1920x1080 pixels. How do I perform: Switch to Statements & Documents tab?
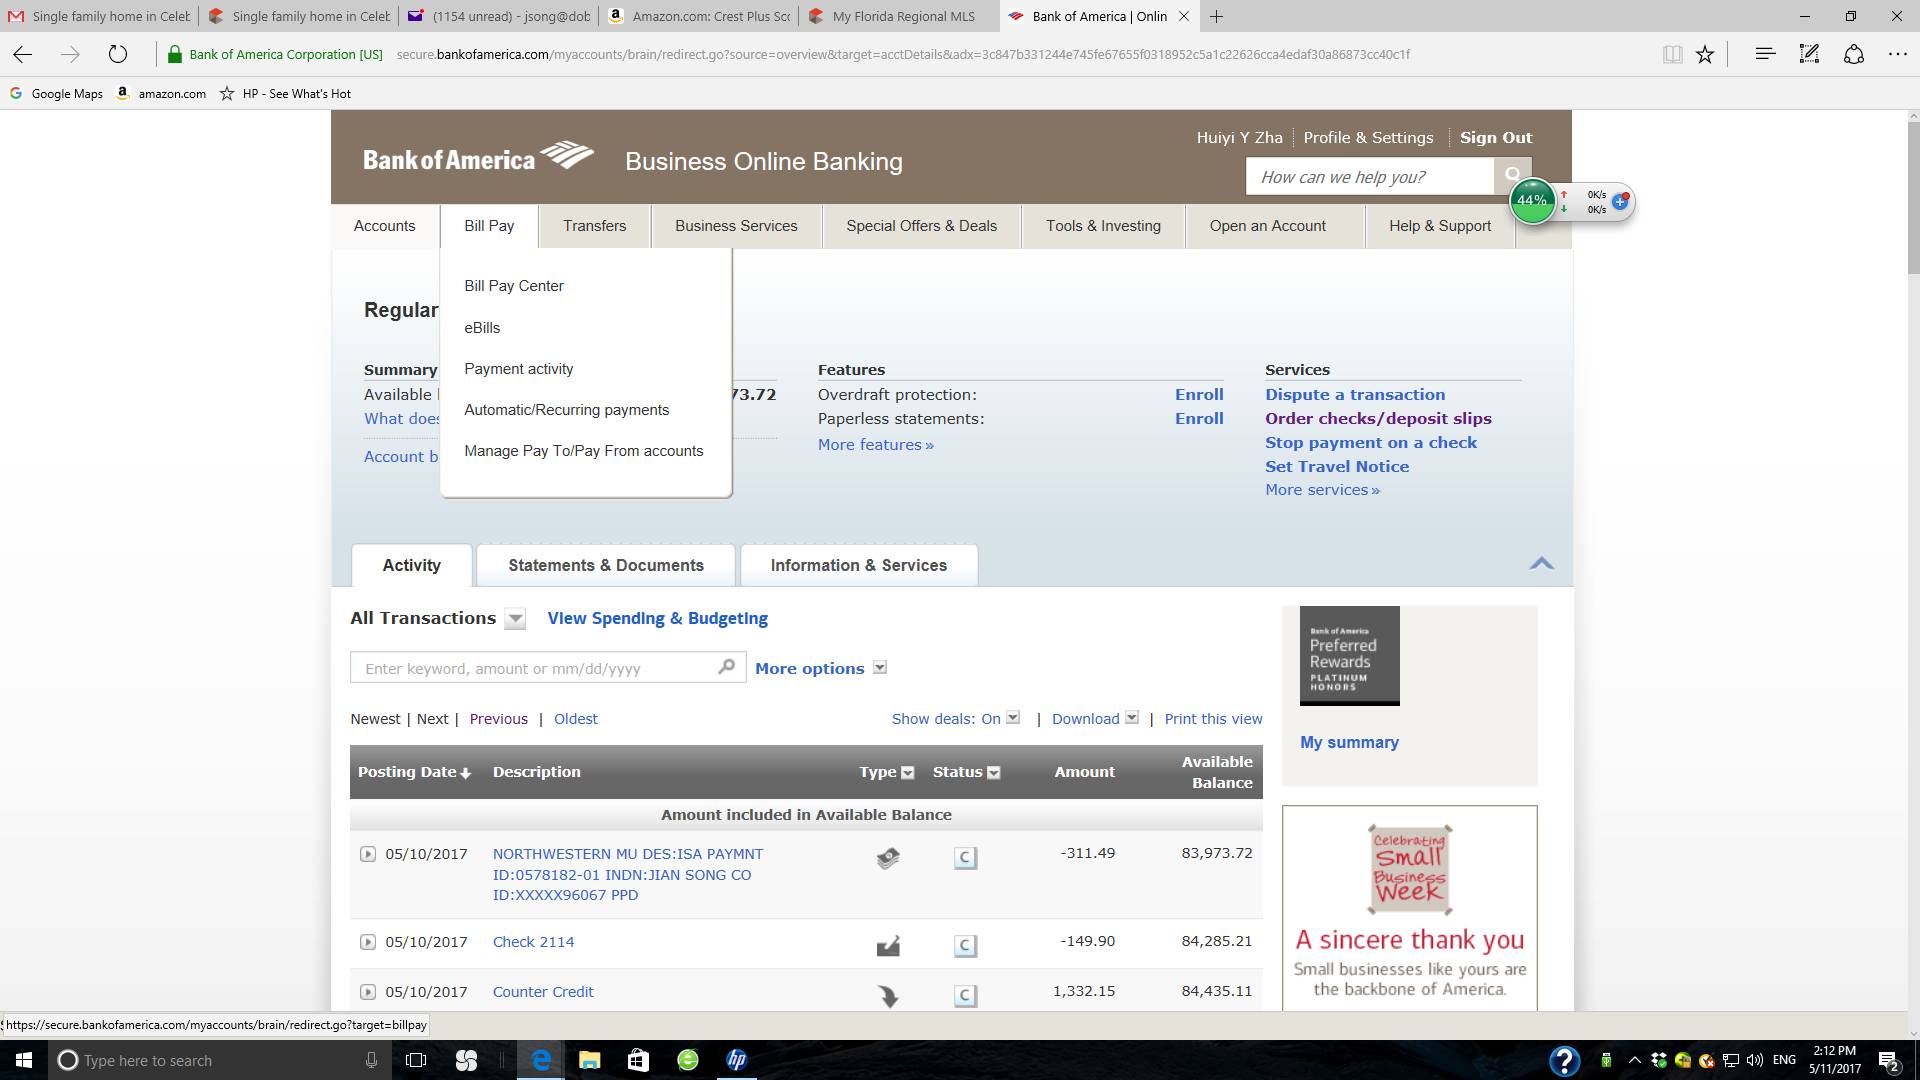coord(606,565)
